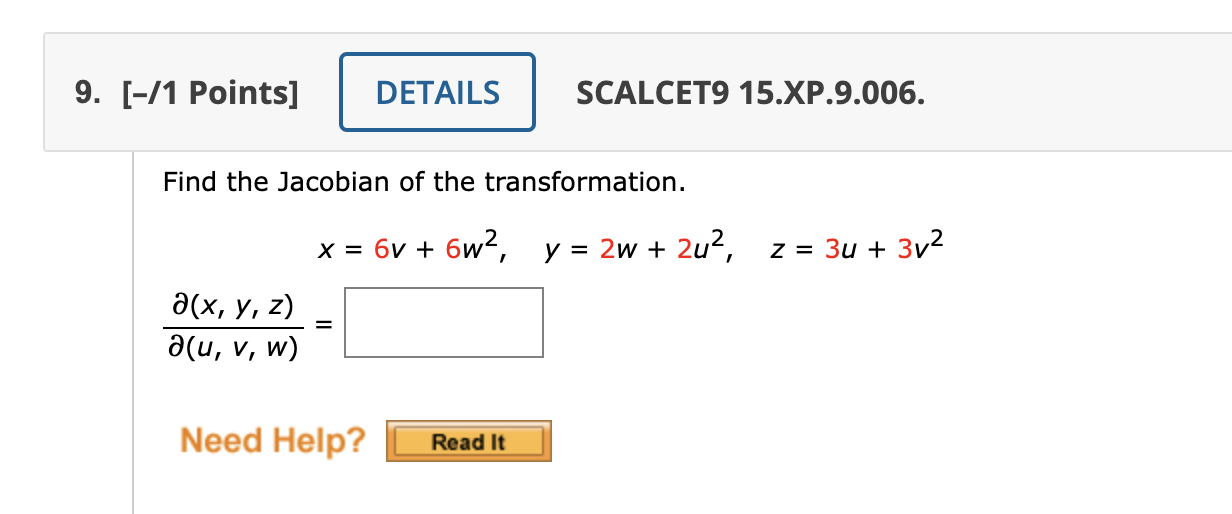Click the red 3 before u in z equation
Screen dimensions: 1232x514
(x=832, y=249)
